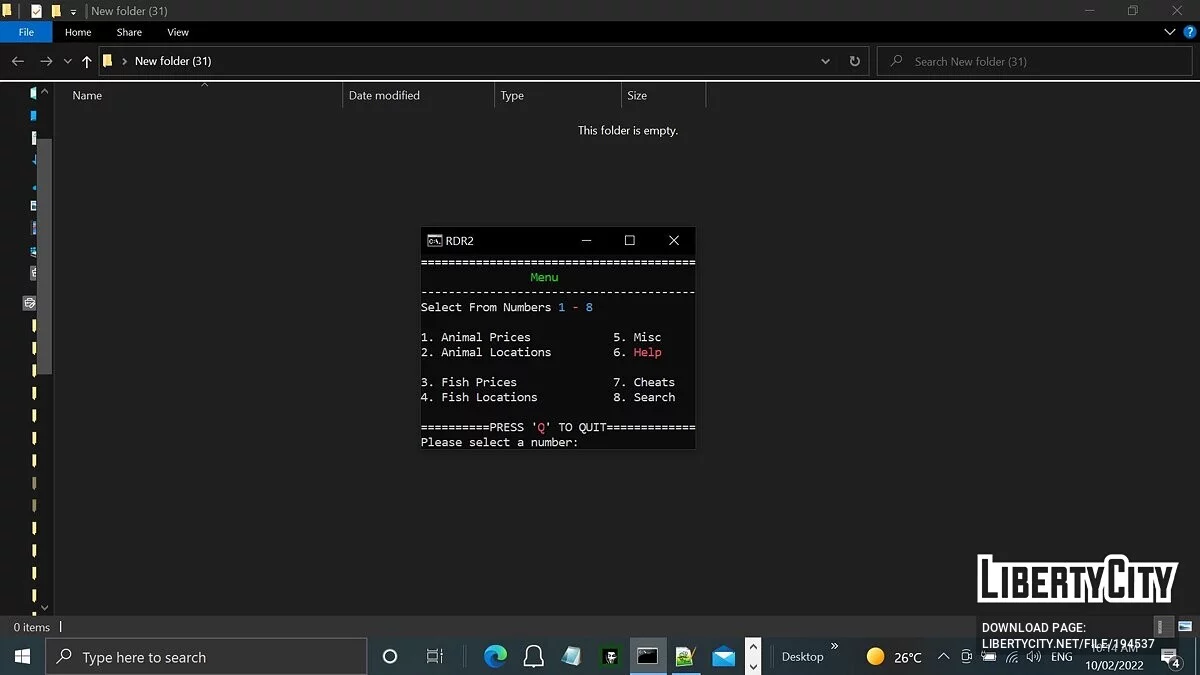Screen dimensions: 1200x675
Task: Click the Microsoft Edge icon on the taskbar
Action: click(495, 656)
